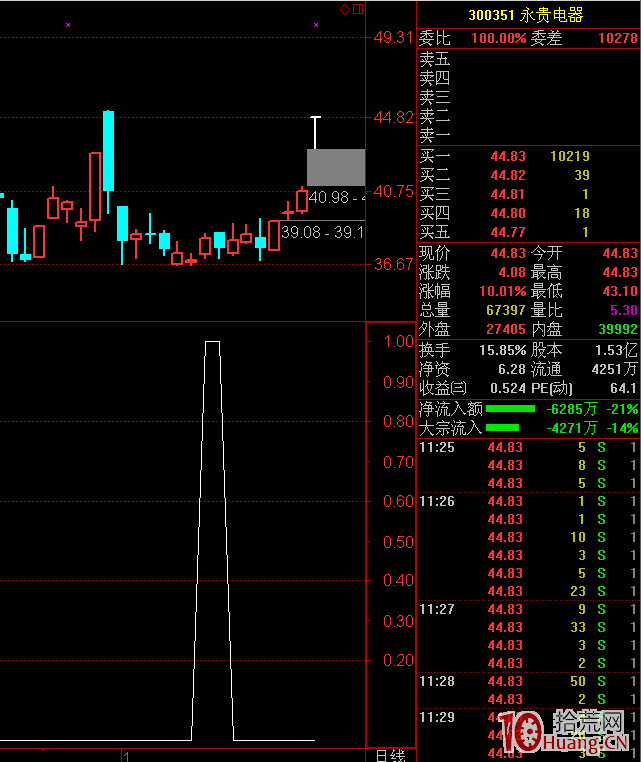Click the 11:28 tick time label
The width and height of the screenshot is (641, 762).
[437, 681]
